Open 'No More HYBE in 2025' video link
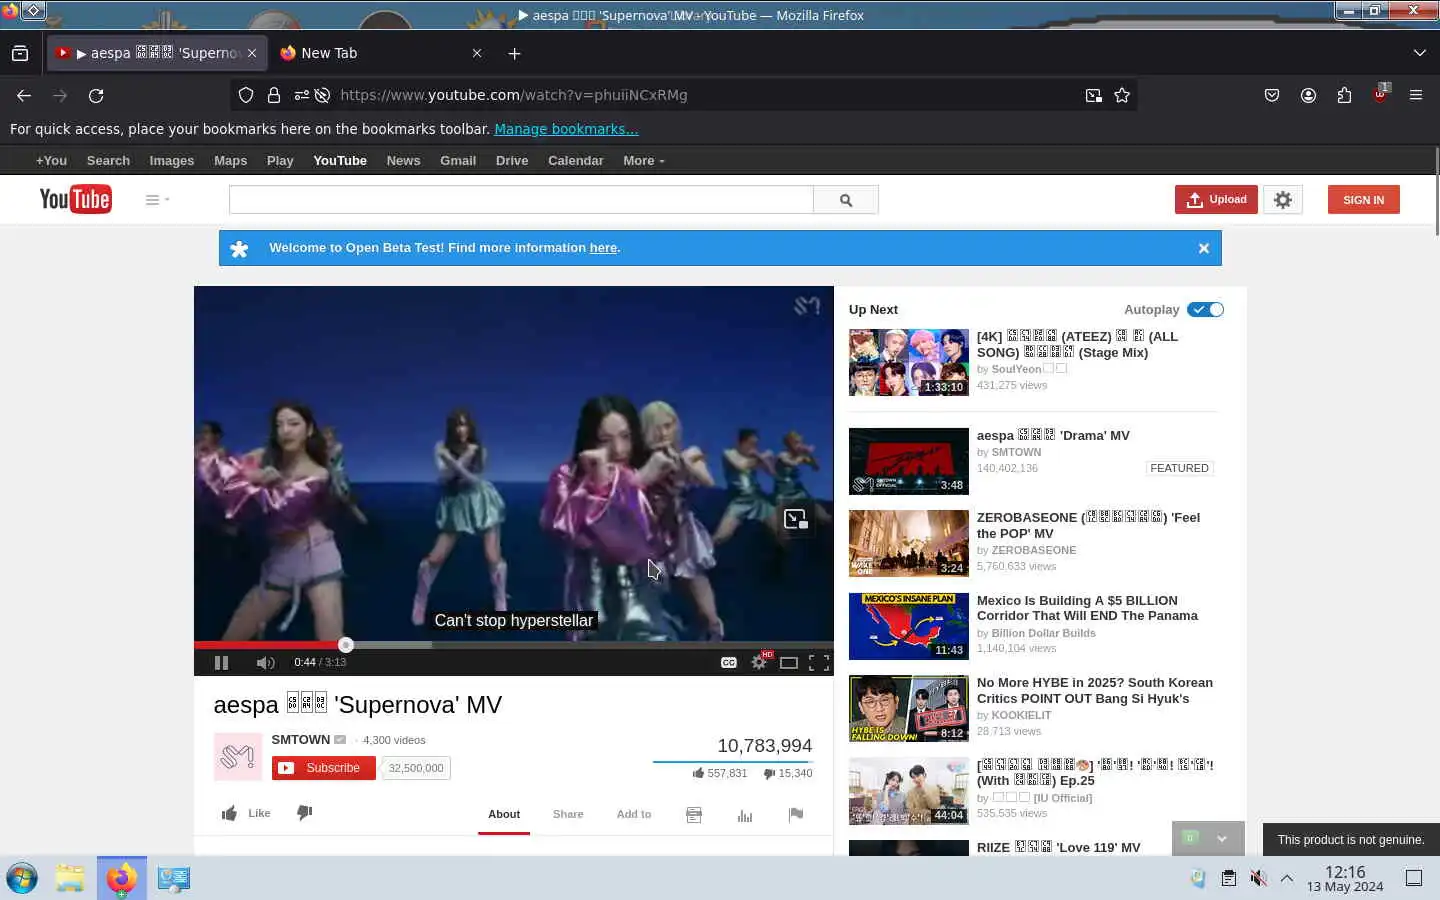This screenshot has height=900, width=1440. (1095, 690)
